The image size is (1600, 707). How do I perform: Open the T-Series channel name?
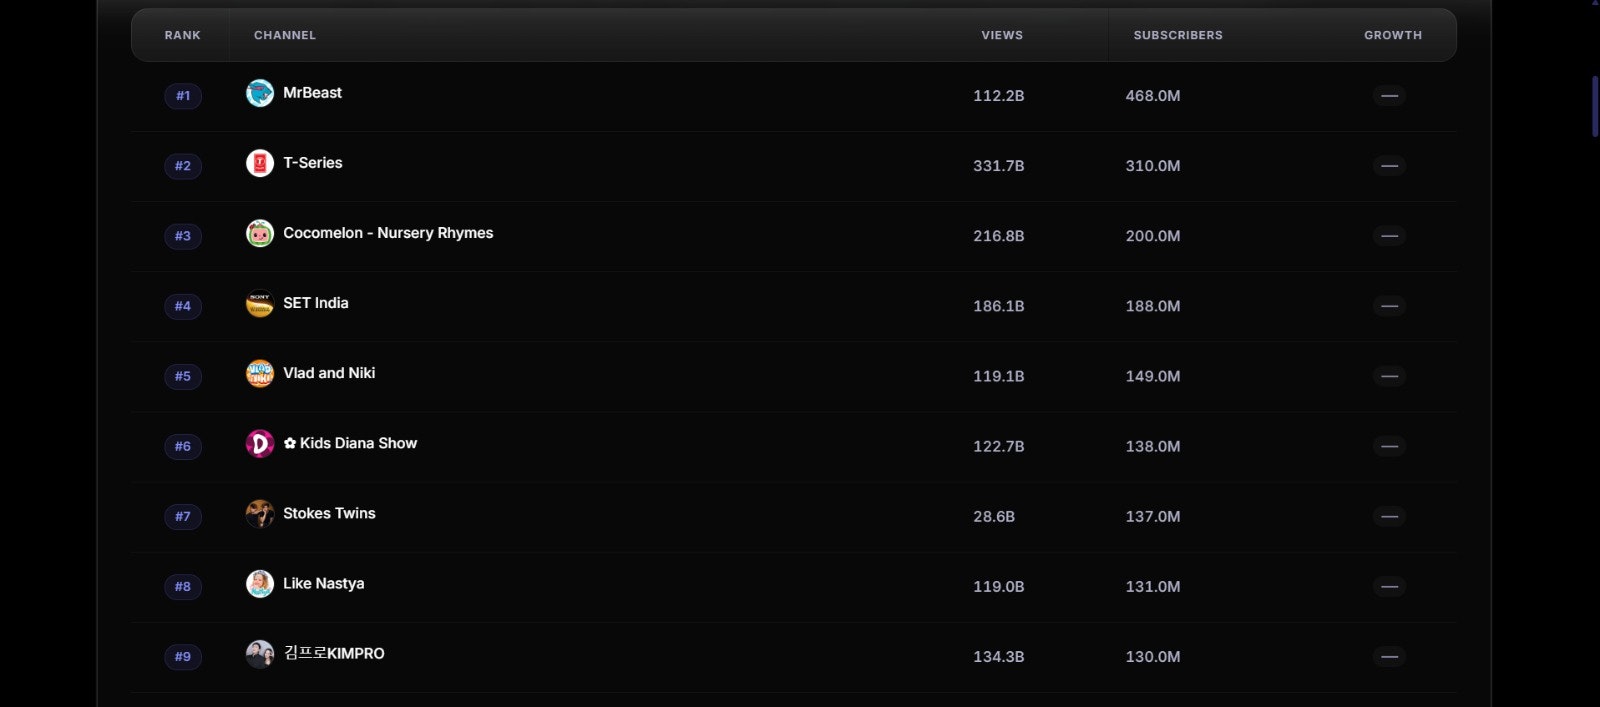[313, 162]
